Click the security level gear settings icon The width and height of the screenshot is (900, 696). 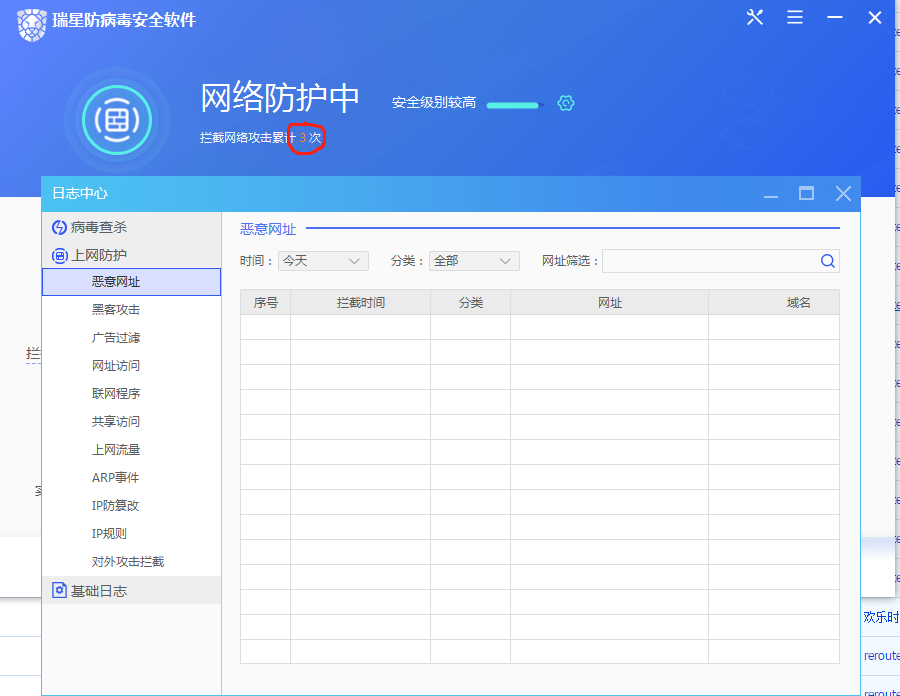(566, 103)
